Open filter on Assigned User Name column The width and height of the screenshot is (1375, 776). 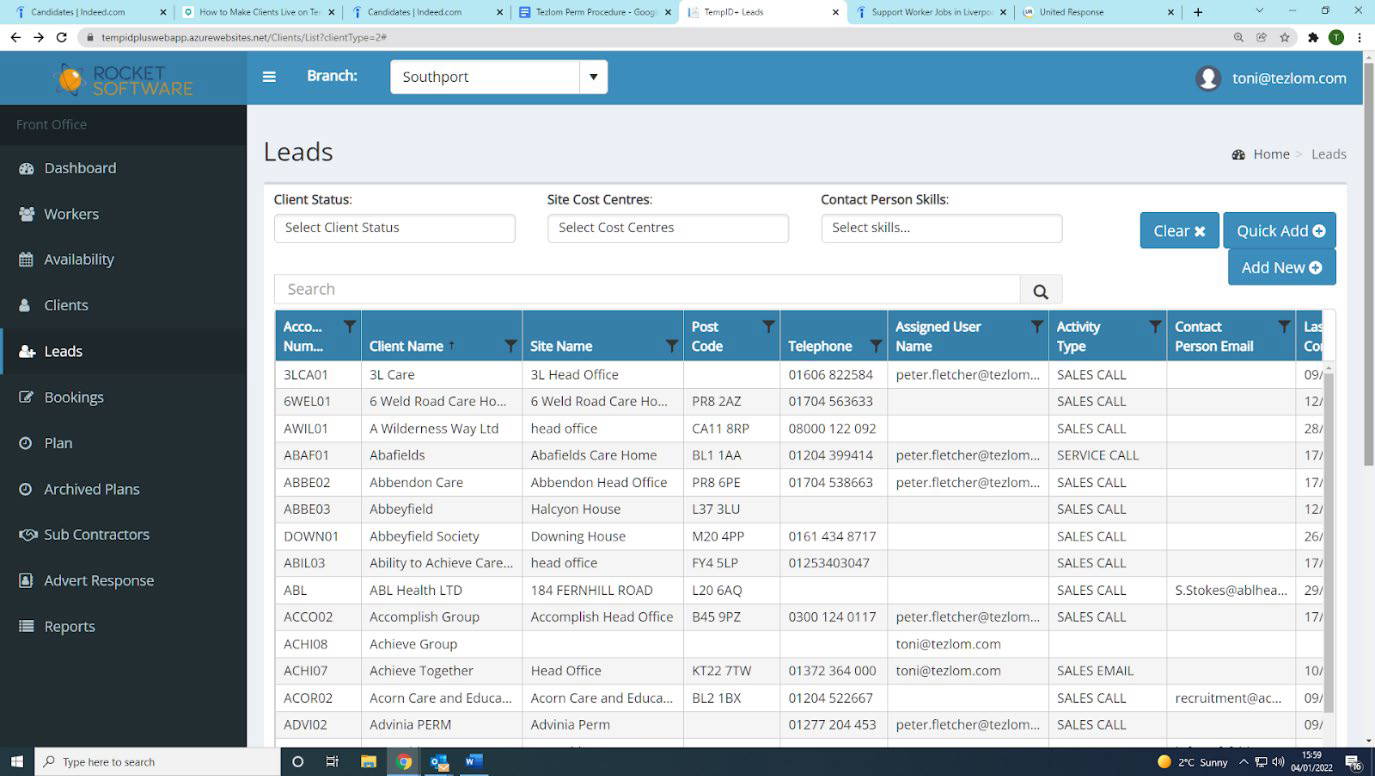point(1037,327)
